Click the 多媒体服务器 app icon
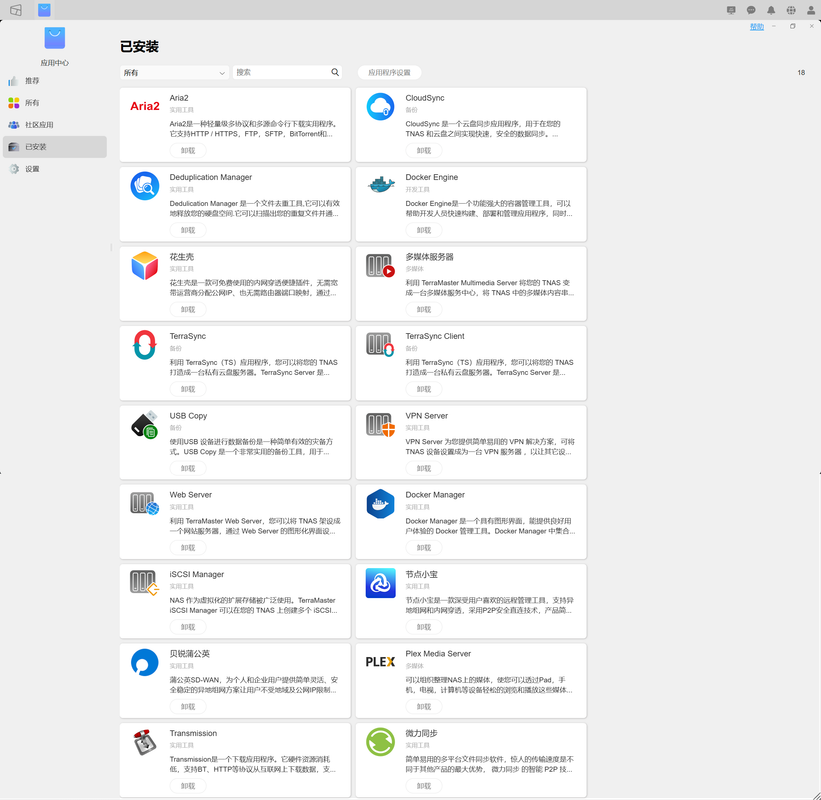Viewport: 821px width, 800px height. coord(380,266)
